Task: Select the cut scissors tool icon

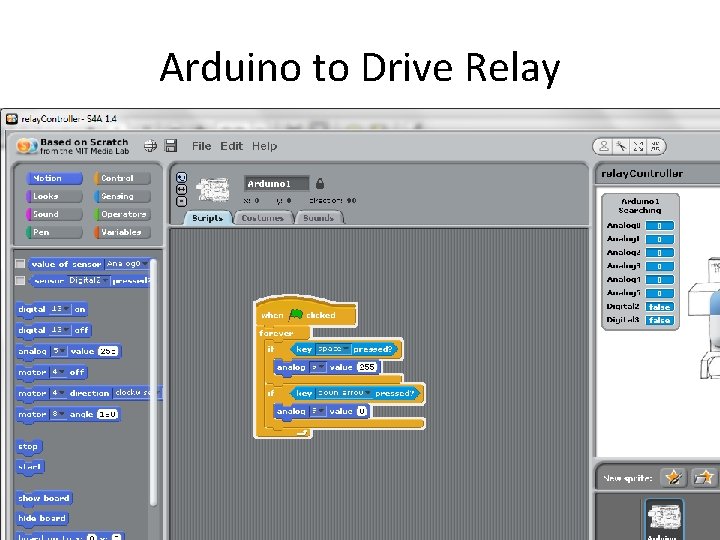Action: click(x=621, y=146)
